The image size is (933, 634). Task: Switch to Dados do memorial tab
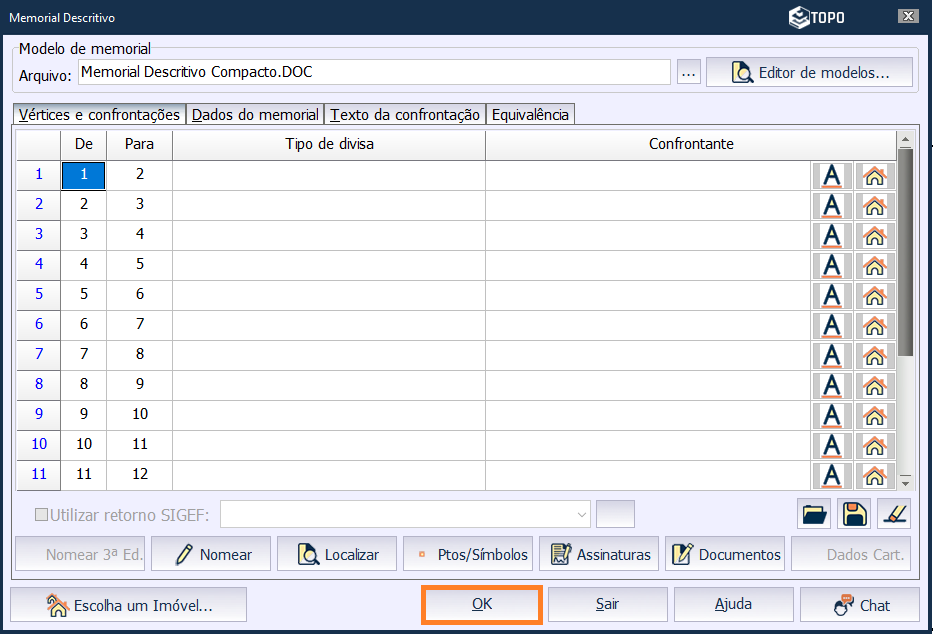[255, 115]
